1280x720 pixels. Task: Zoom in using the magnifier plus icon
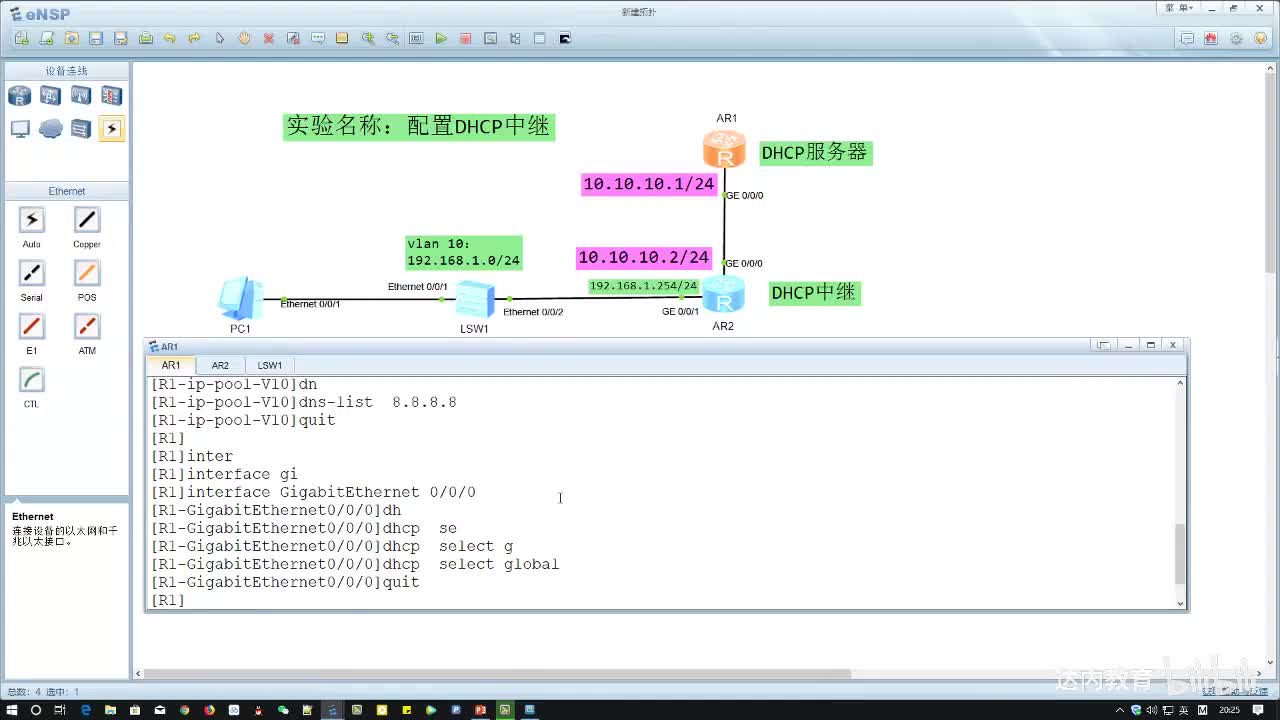click(x=368, y=38)
